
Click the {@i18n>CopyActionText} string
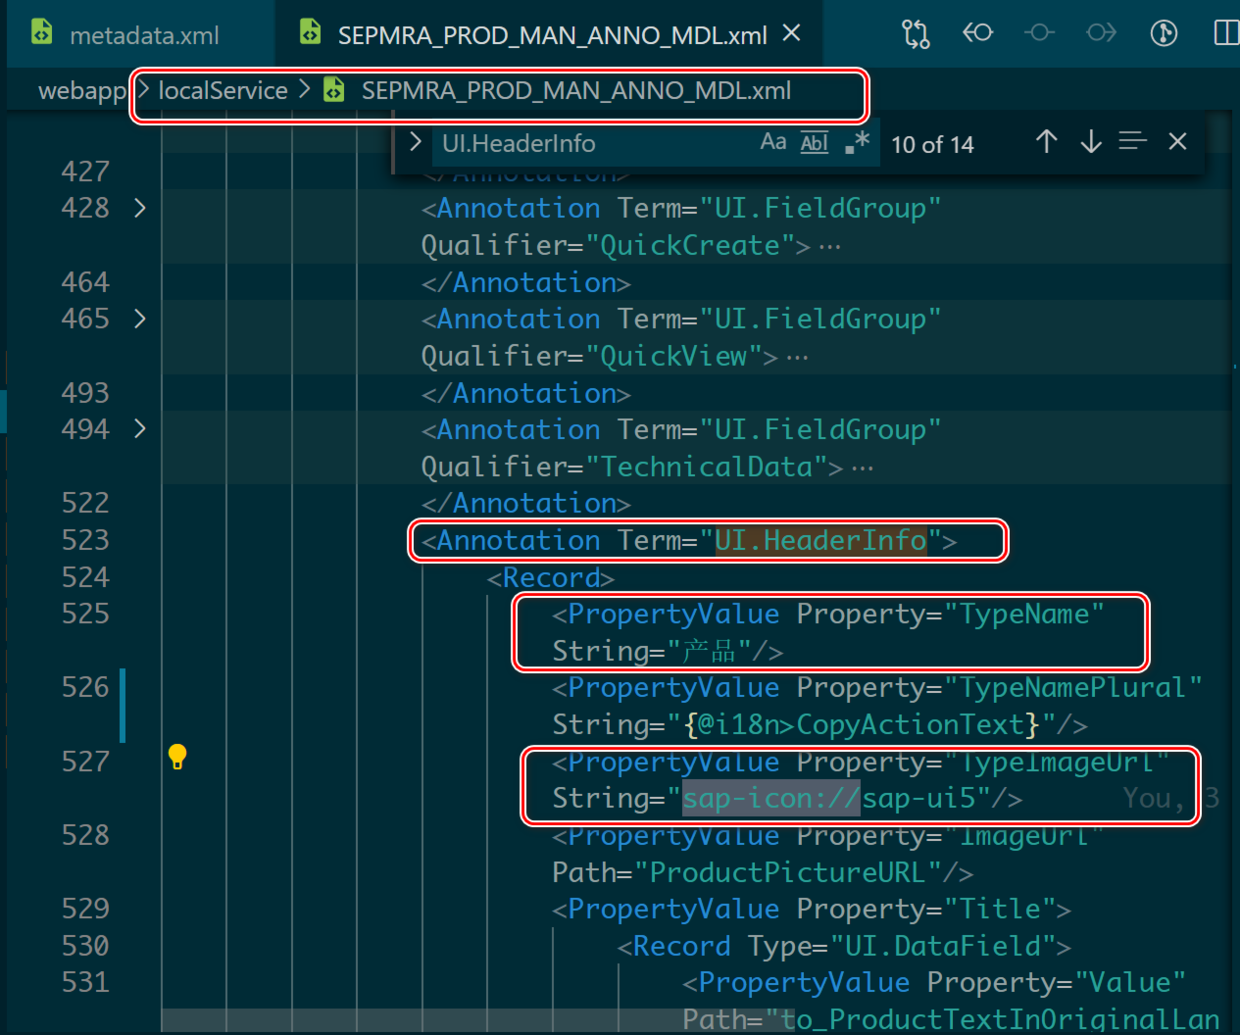tap(862, 725)
